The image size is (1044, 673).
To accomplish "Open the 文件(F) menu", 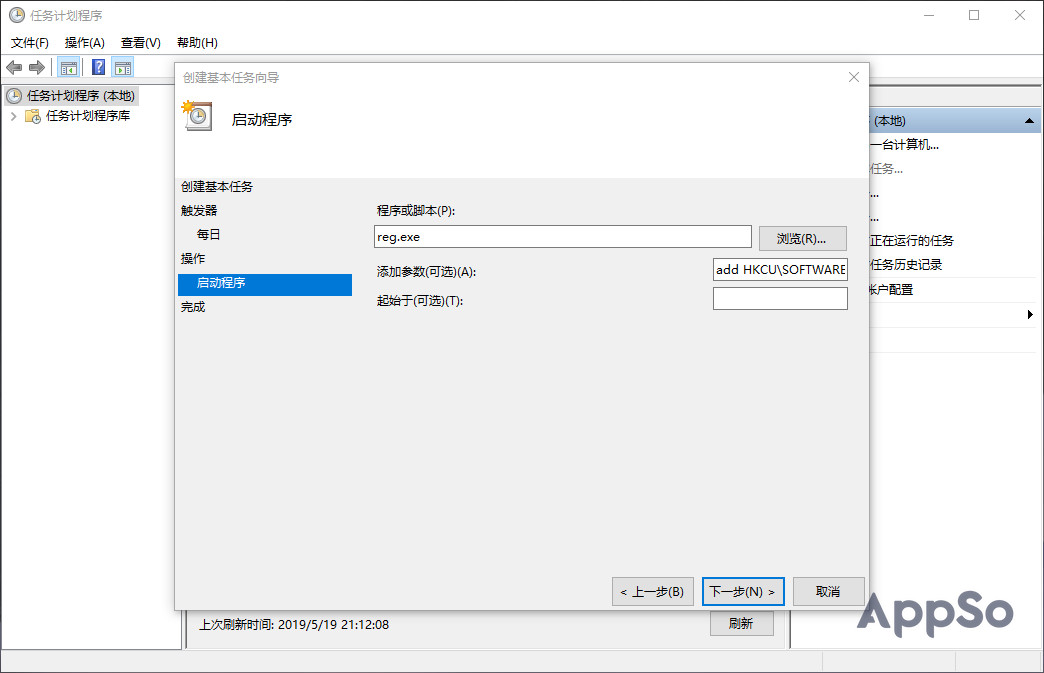I will point(30,43).
